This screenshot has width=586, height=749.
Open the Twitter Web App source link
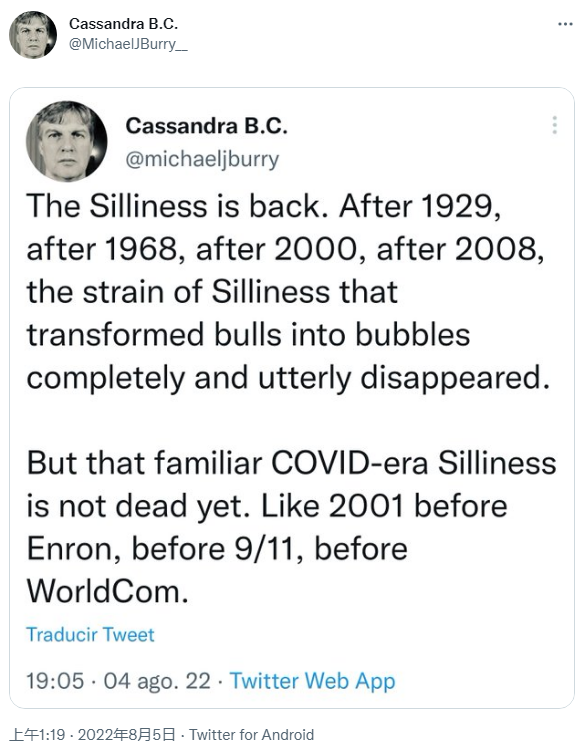click(312, 681)
